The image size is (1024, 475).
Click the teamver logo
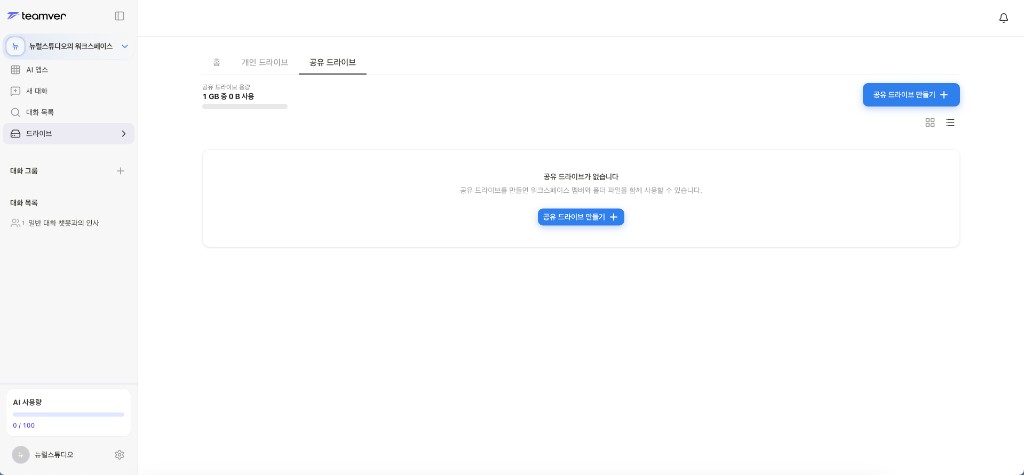37,16
